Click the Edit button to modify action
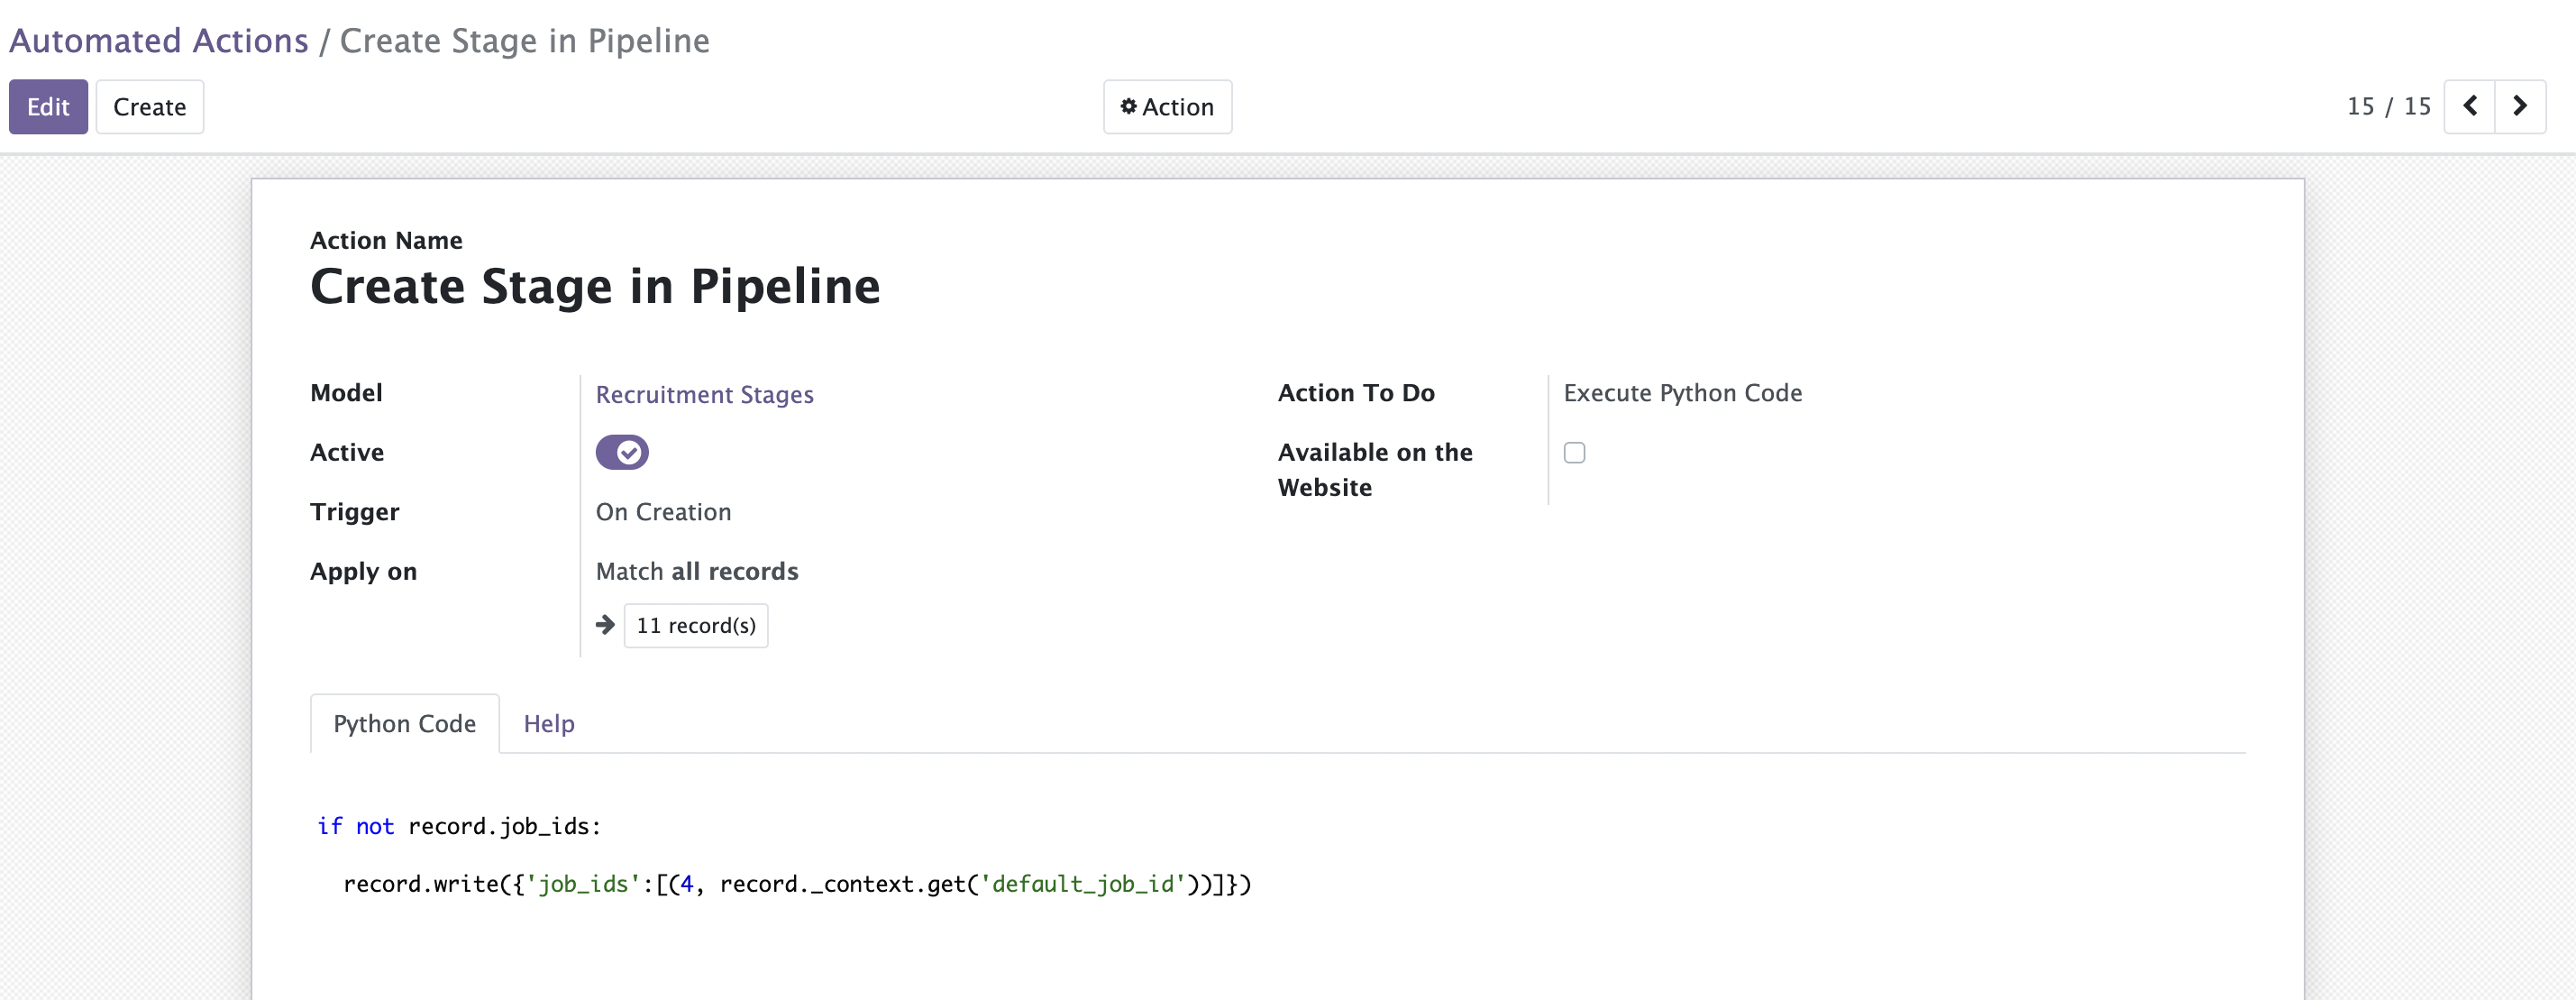Screen dimensions: 2576x1000 click(x=46, y=107)
